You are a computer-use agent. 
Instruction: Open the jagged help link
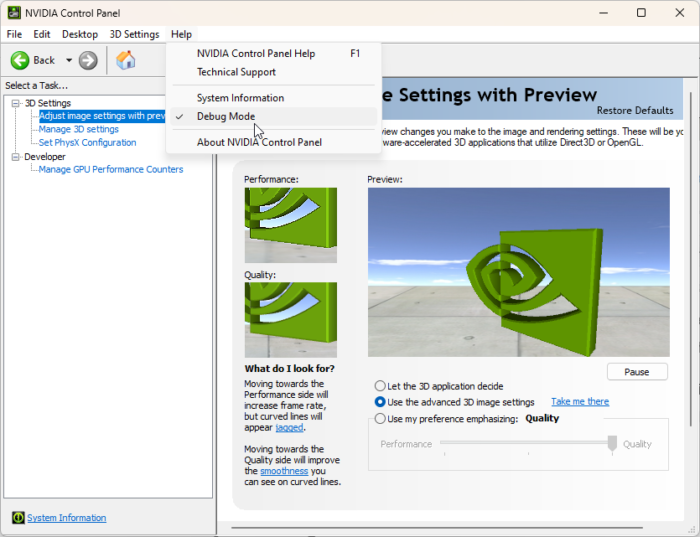289,428
